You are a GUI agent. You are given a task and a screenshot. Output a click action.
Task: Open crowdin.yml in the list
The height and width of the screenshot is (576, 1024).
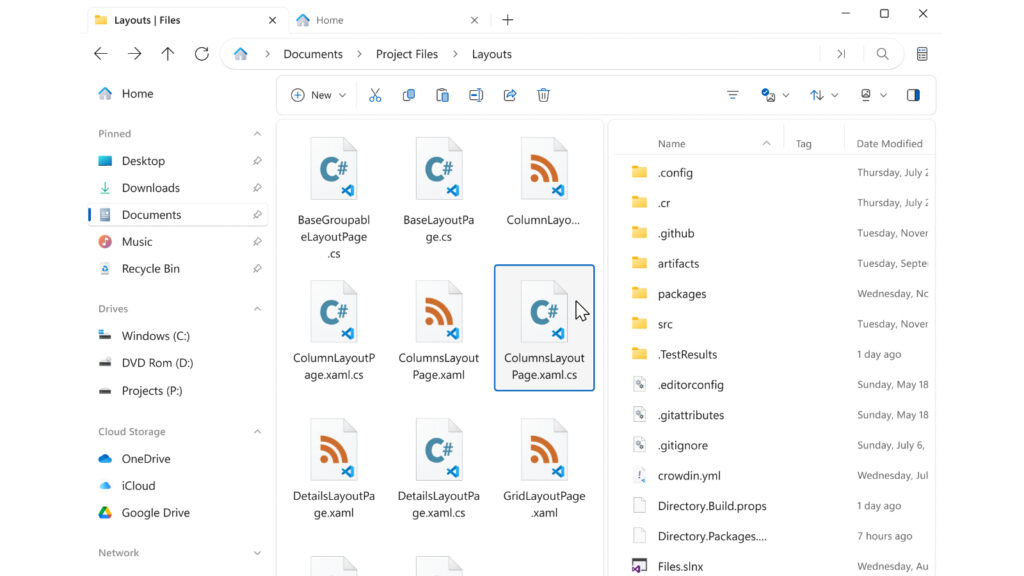coord(775,475)
